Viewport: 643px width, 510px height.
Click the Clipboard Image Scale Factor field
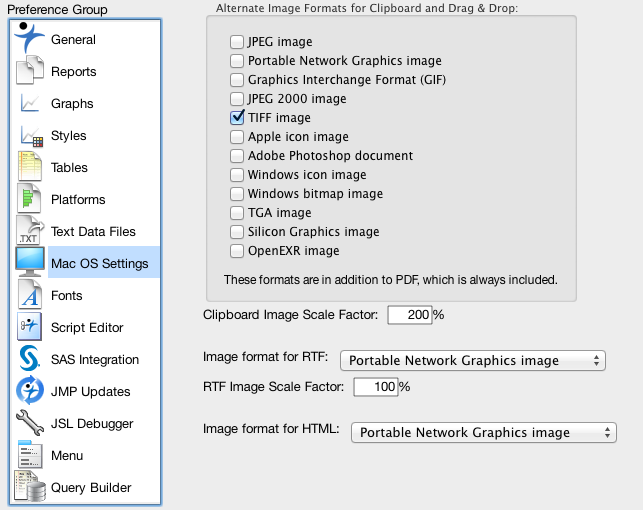pyautogui.click(x=407, y=315)
